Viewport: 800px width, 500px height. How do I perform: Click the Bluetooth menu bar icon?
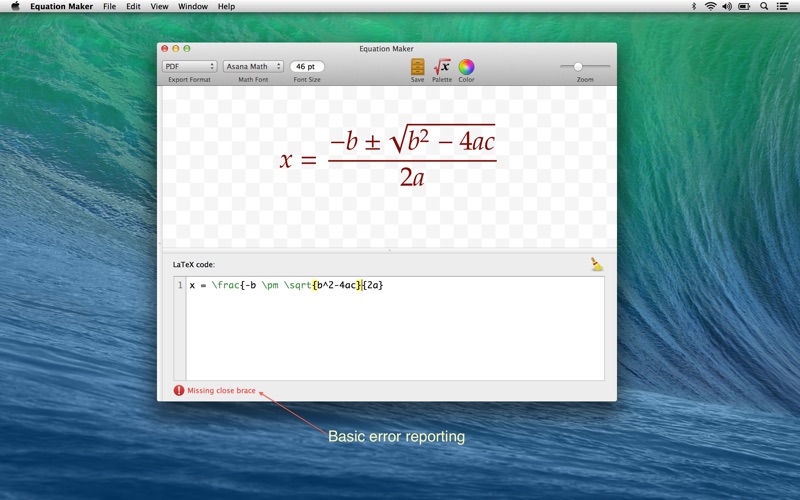click(x=694, y=6)
